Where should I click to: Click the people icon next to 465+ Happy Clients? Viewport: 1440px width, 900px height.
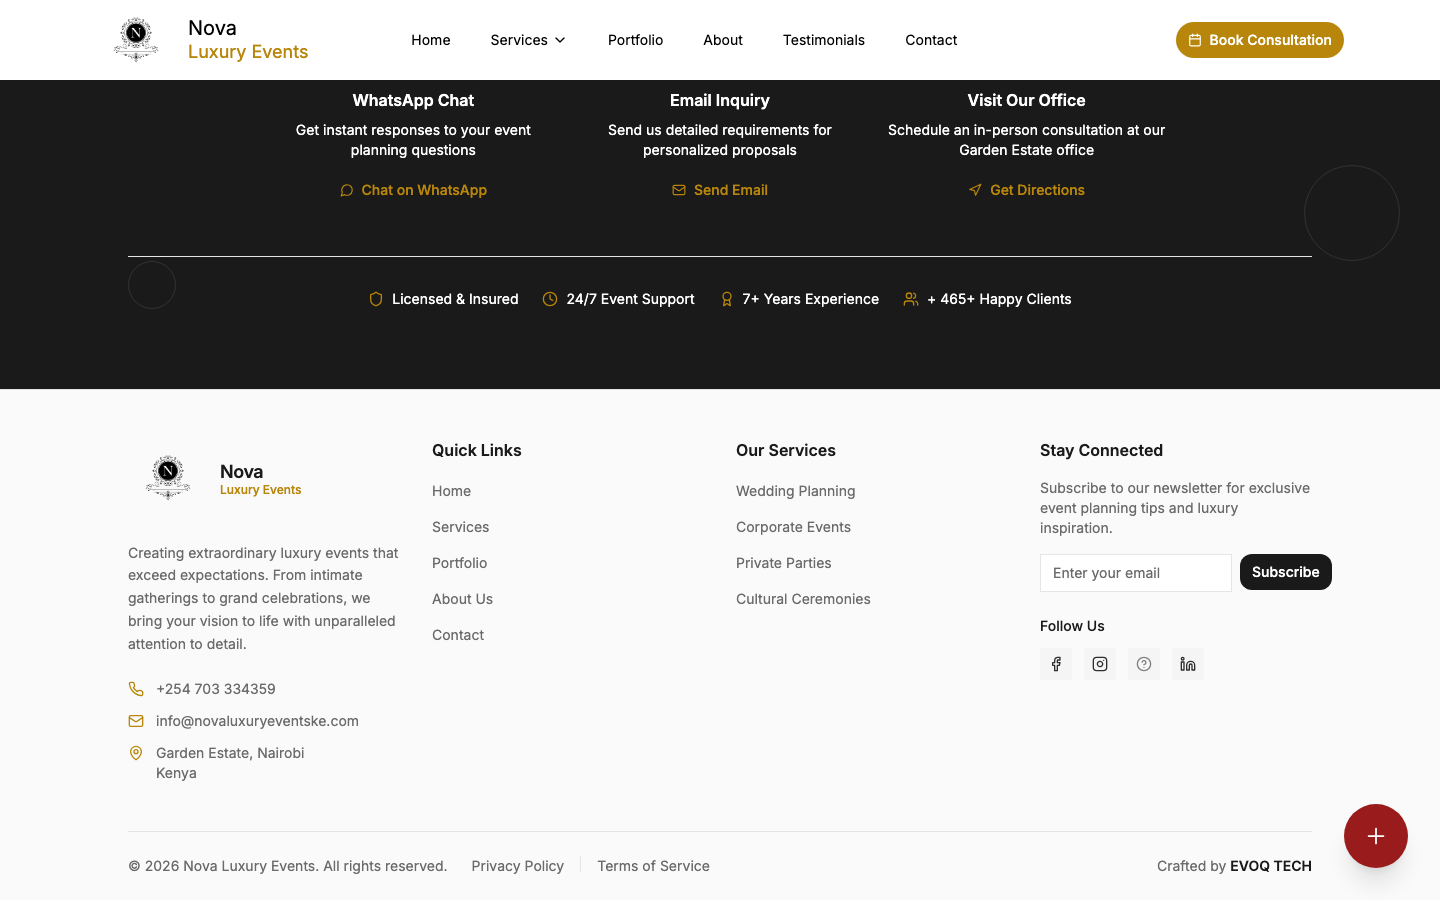911,299
